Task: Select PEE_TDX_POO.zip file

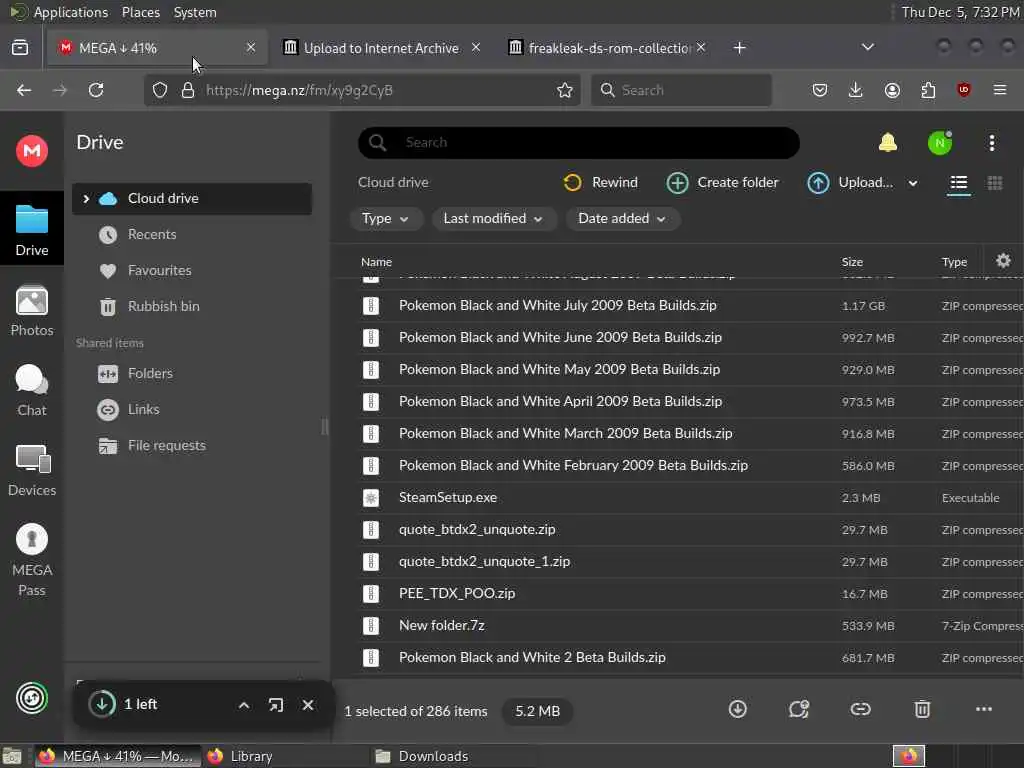Action: 679,594
